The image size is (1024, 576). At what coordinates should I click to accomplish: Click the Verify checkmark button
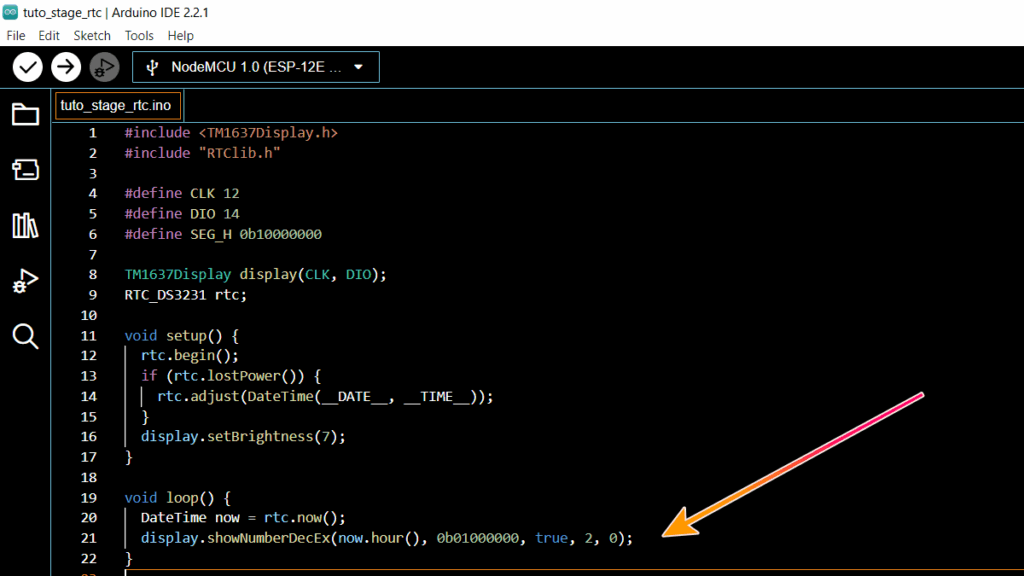tap(27, 67)
